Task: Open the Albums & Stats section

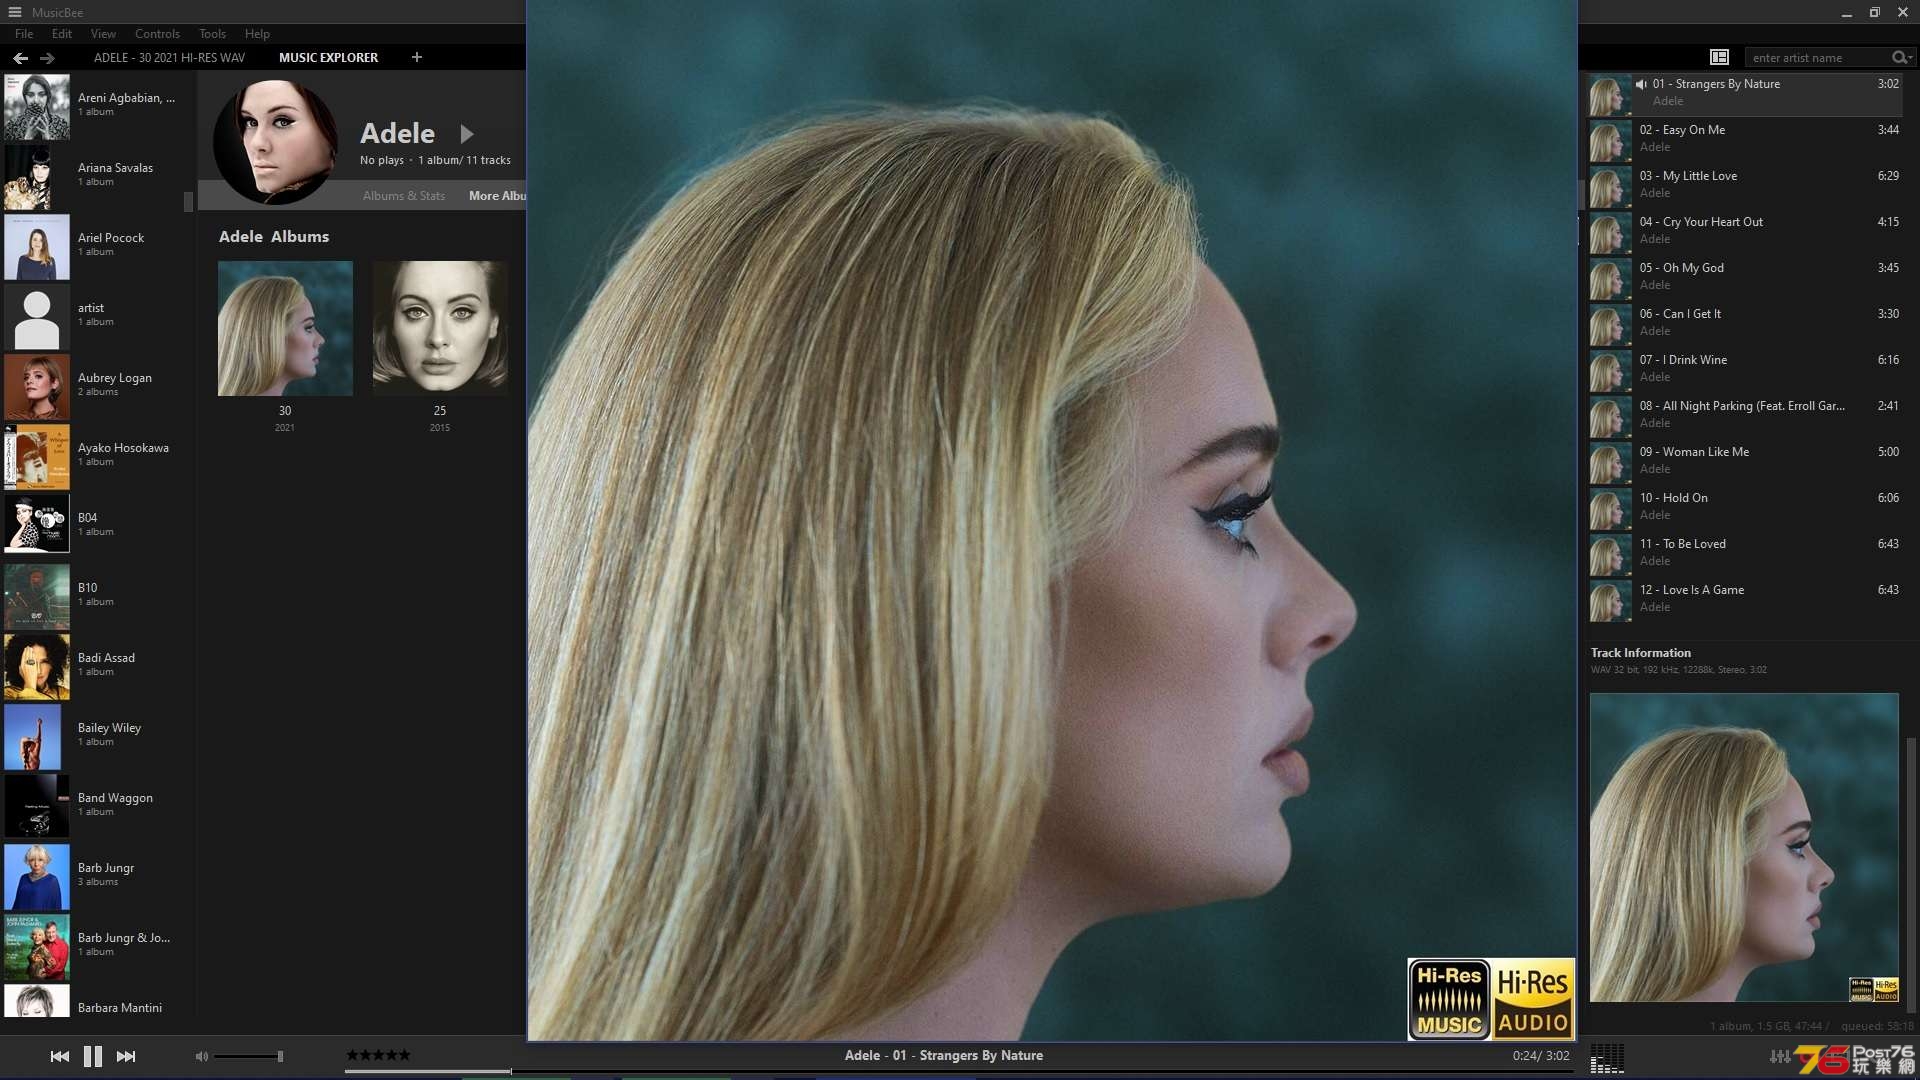Action: (404, 196)
